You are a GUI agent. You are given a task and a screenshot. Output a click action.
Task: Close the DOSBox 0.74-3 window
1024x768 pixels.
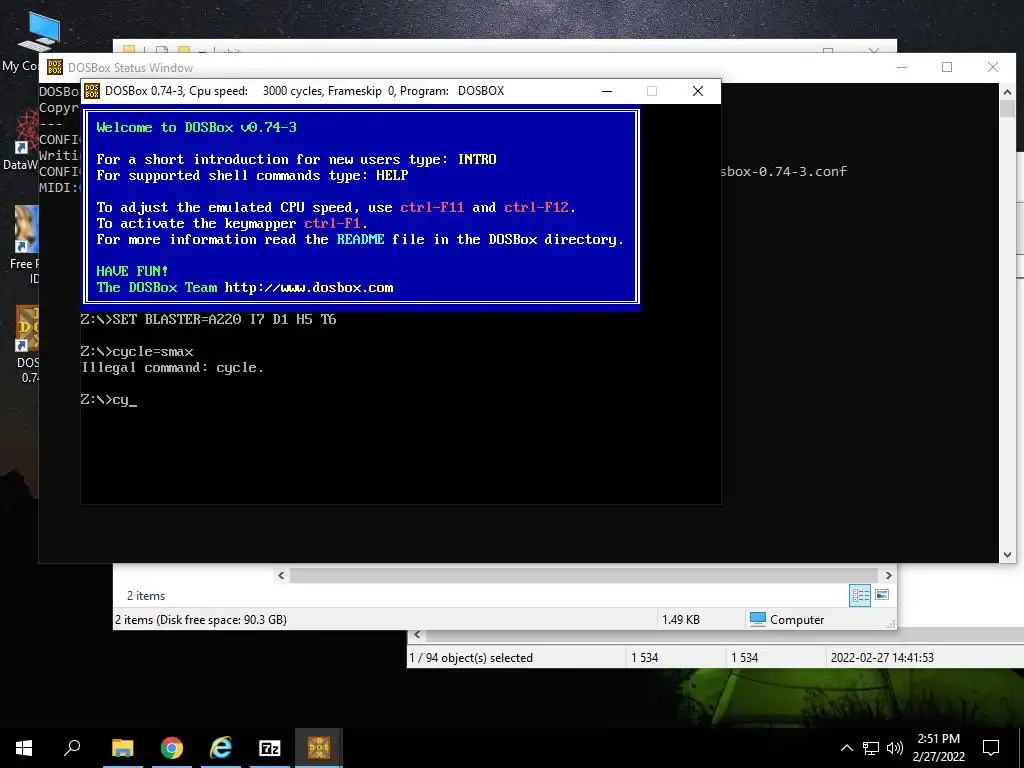pyautogui.click(x=697, y=91)
